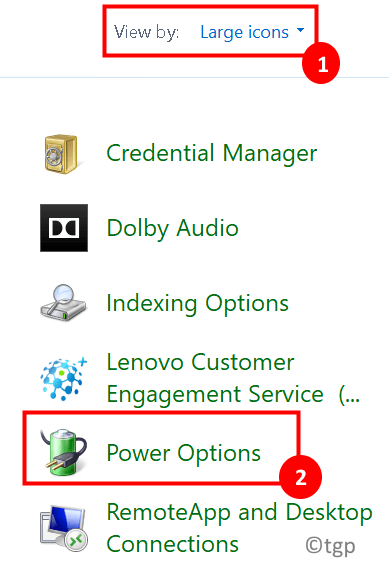Open the Credential Manager safe icon
Image resolution: width=389 pixels, height=565 pixels.
pyautogui.click(x=61, y=154)
